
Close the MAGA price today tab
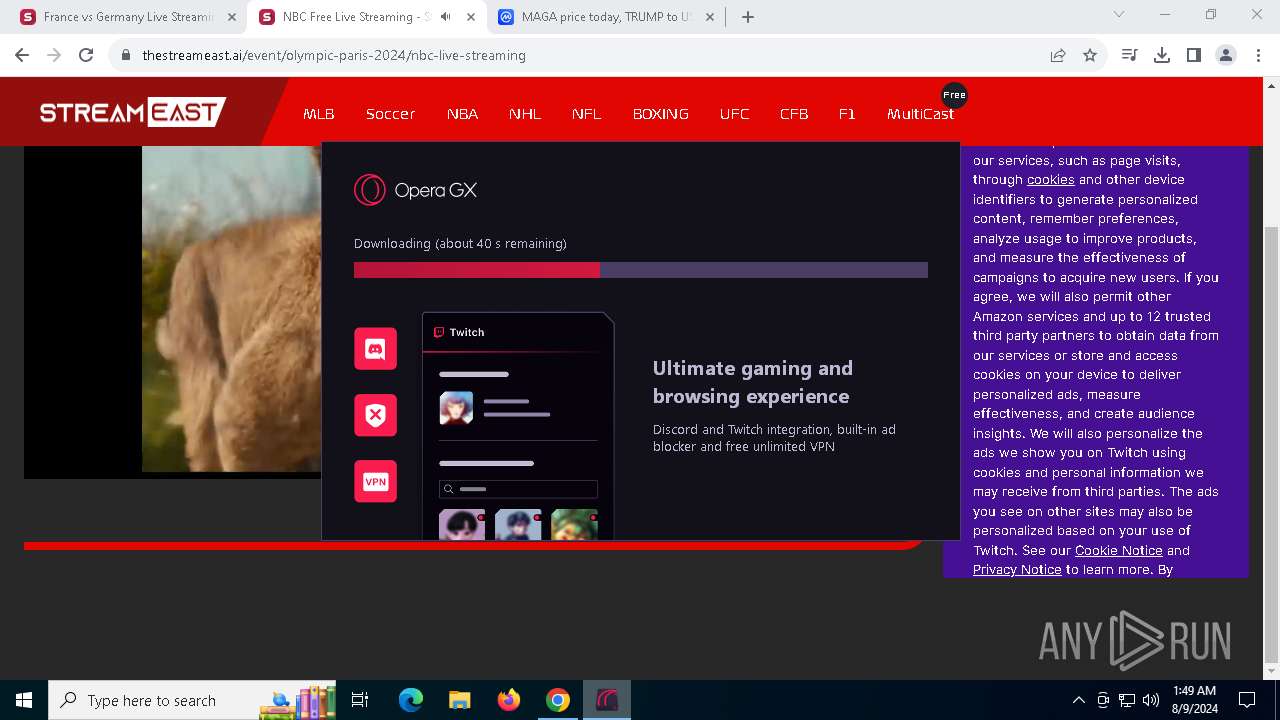tap(711, 17)
